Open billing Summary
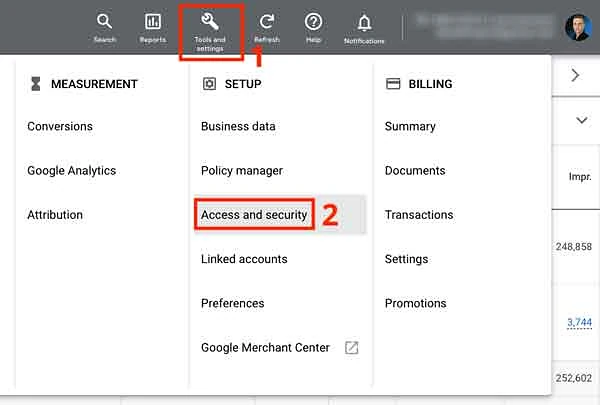Screen dimensions: 600x405 click(410, 127)
